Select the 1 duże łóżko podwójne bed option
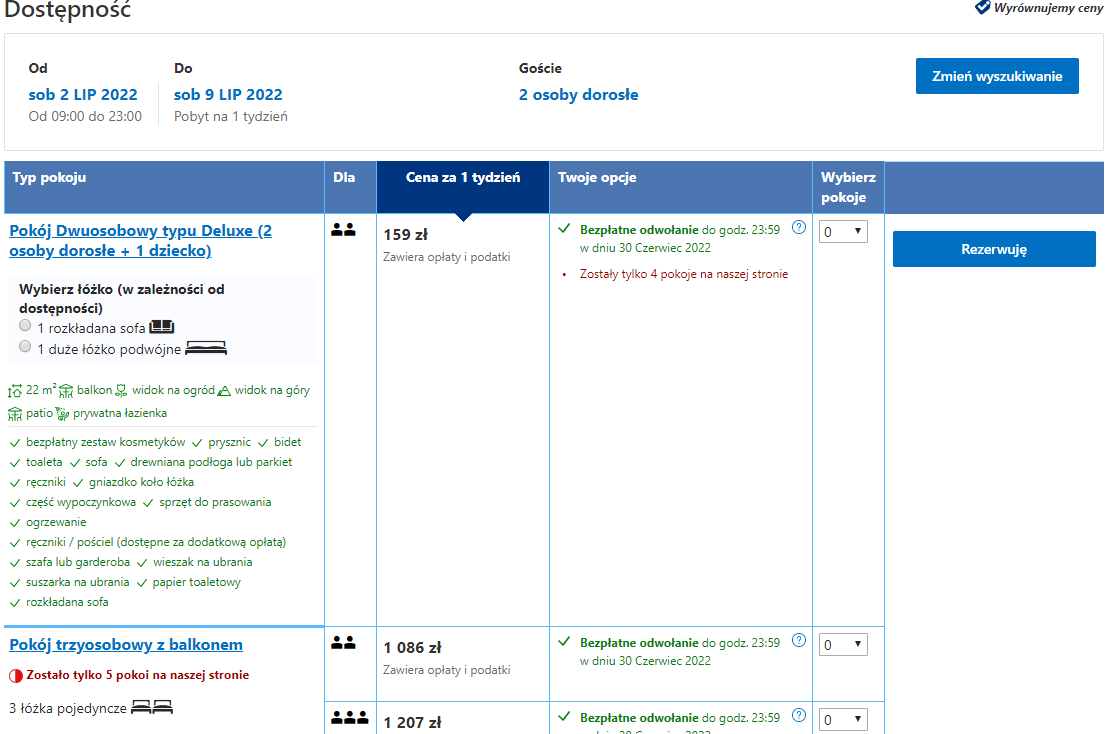 coord(25,346)
